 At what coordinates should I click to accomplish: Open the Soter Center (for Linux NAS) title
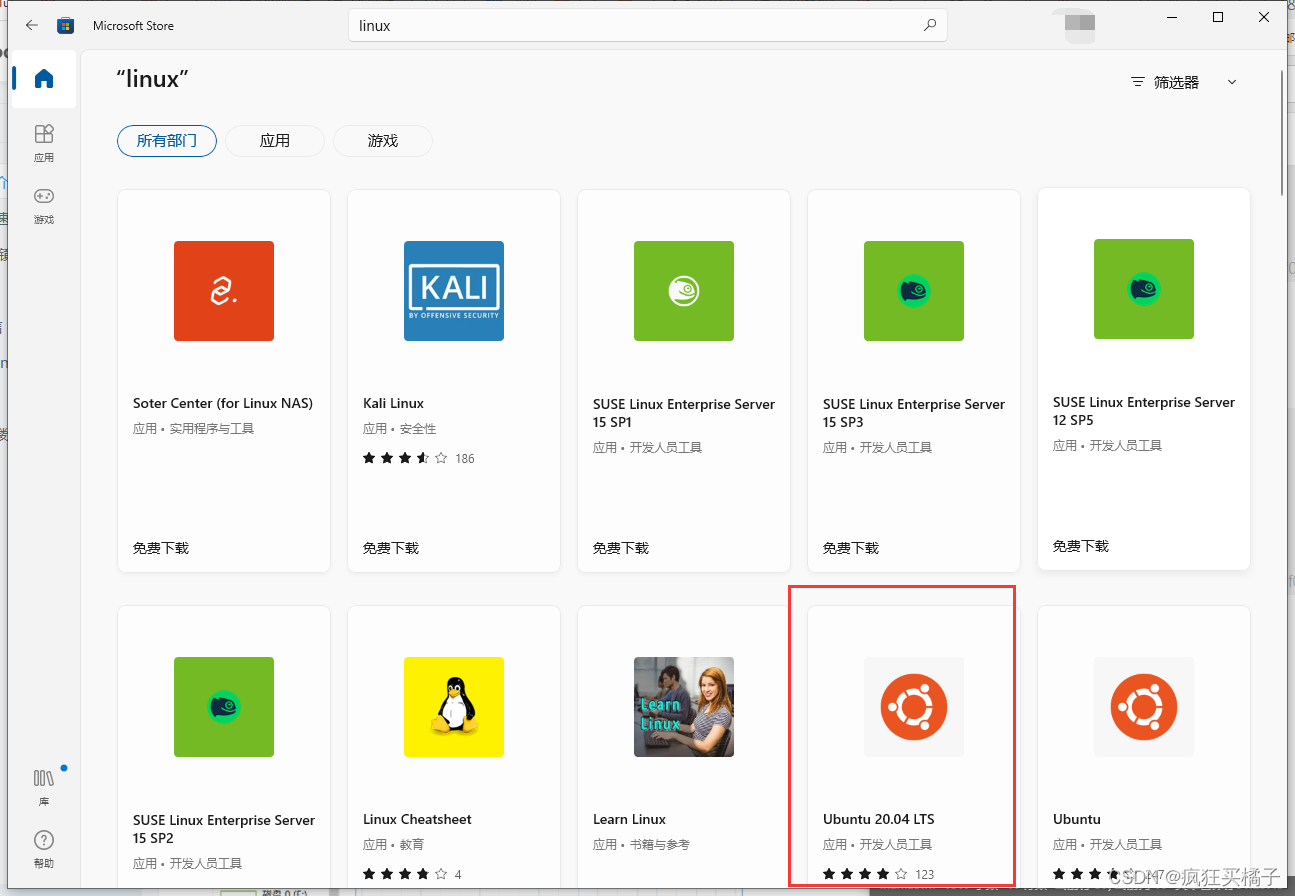pyautogui.click(x=223, y=403)
